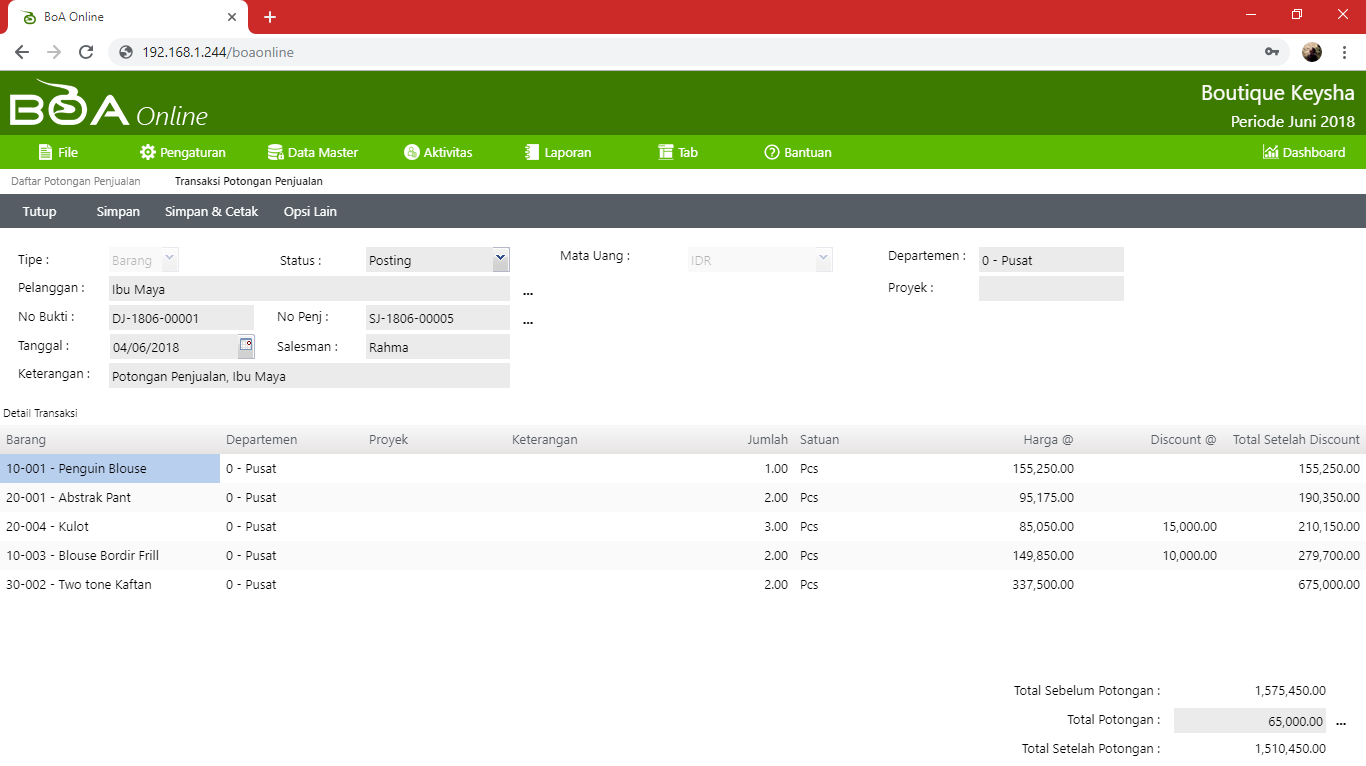Open the Chrome three-dot menu
This screenshot has width=1366, height=766.
point(1345,52)
